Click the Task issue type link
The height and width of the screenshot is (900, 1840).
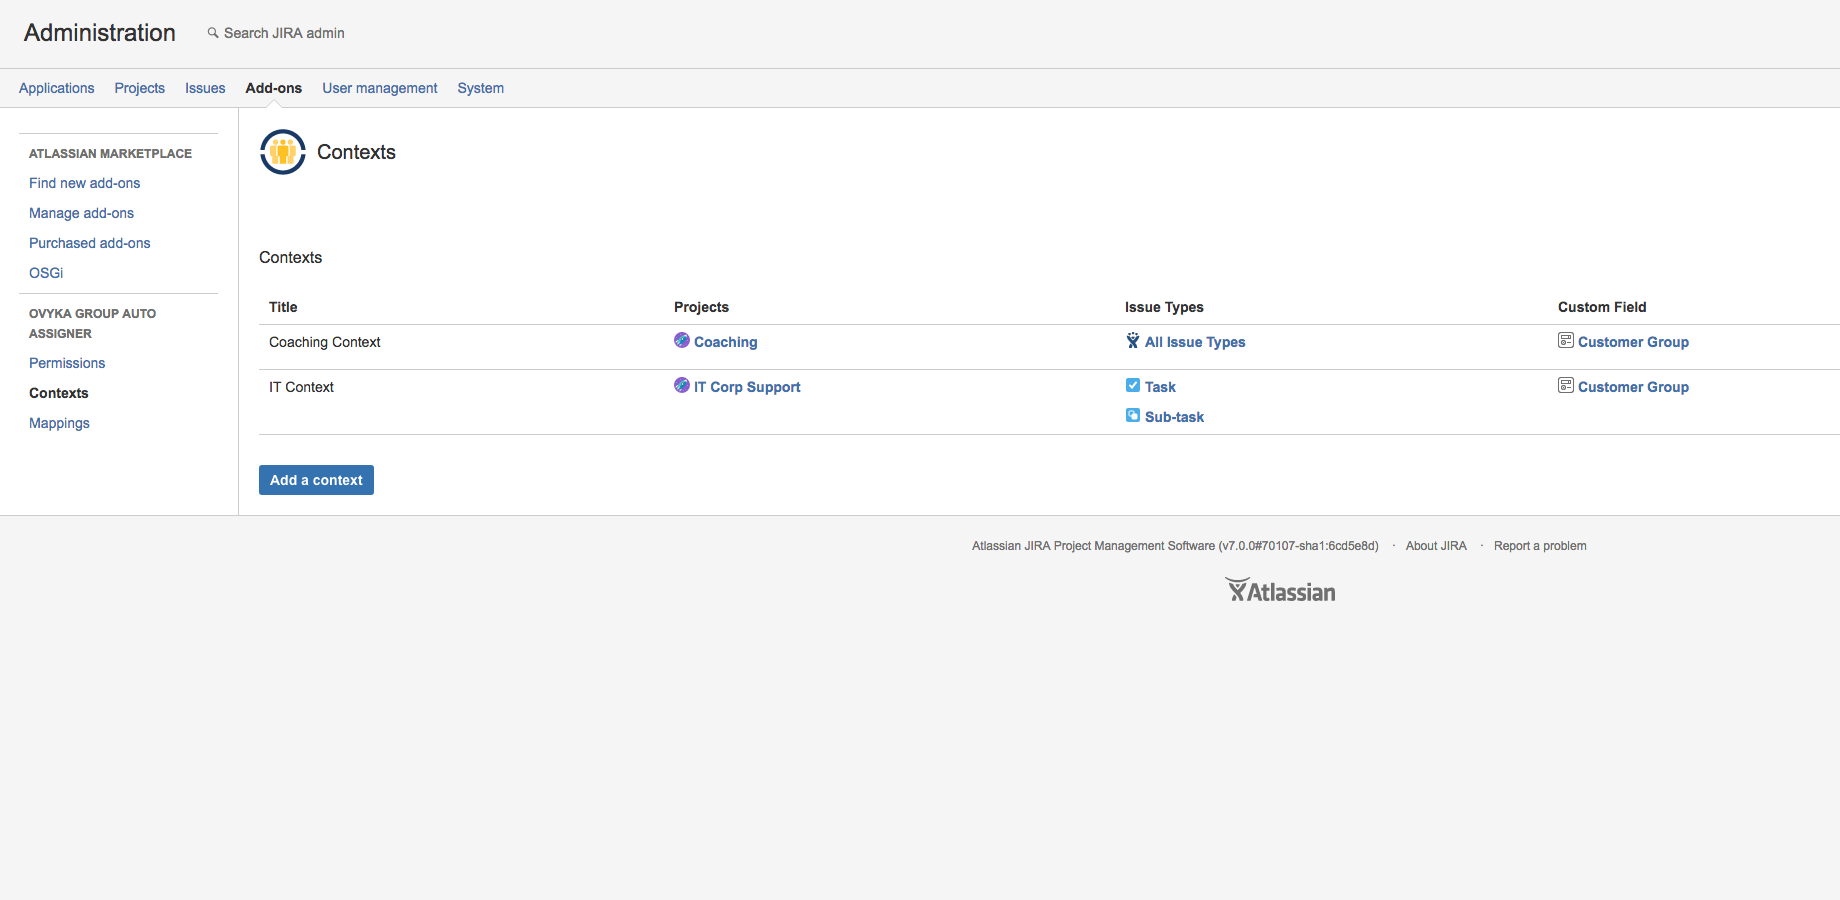pyautogui.click(x=1160, y=387)
